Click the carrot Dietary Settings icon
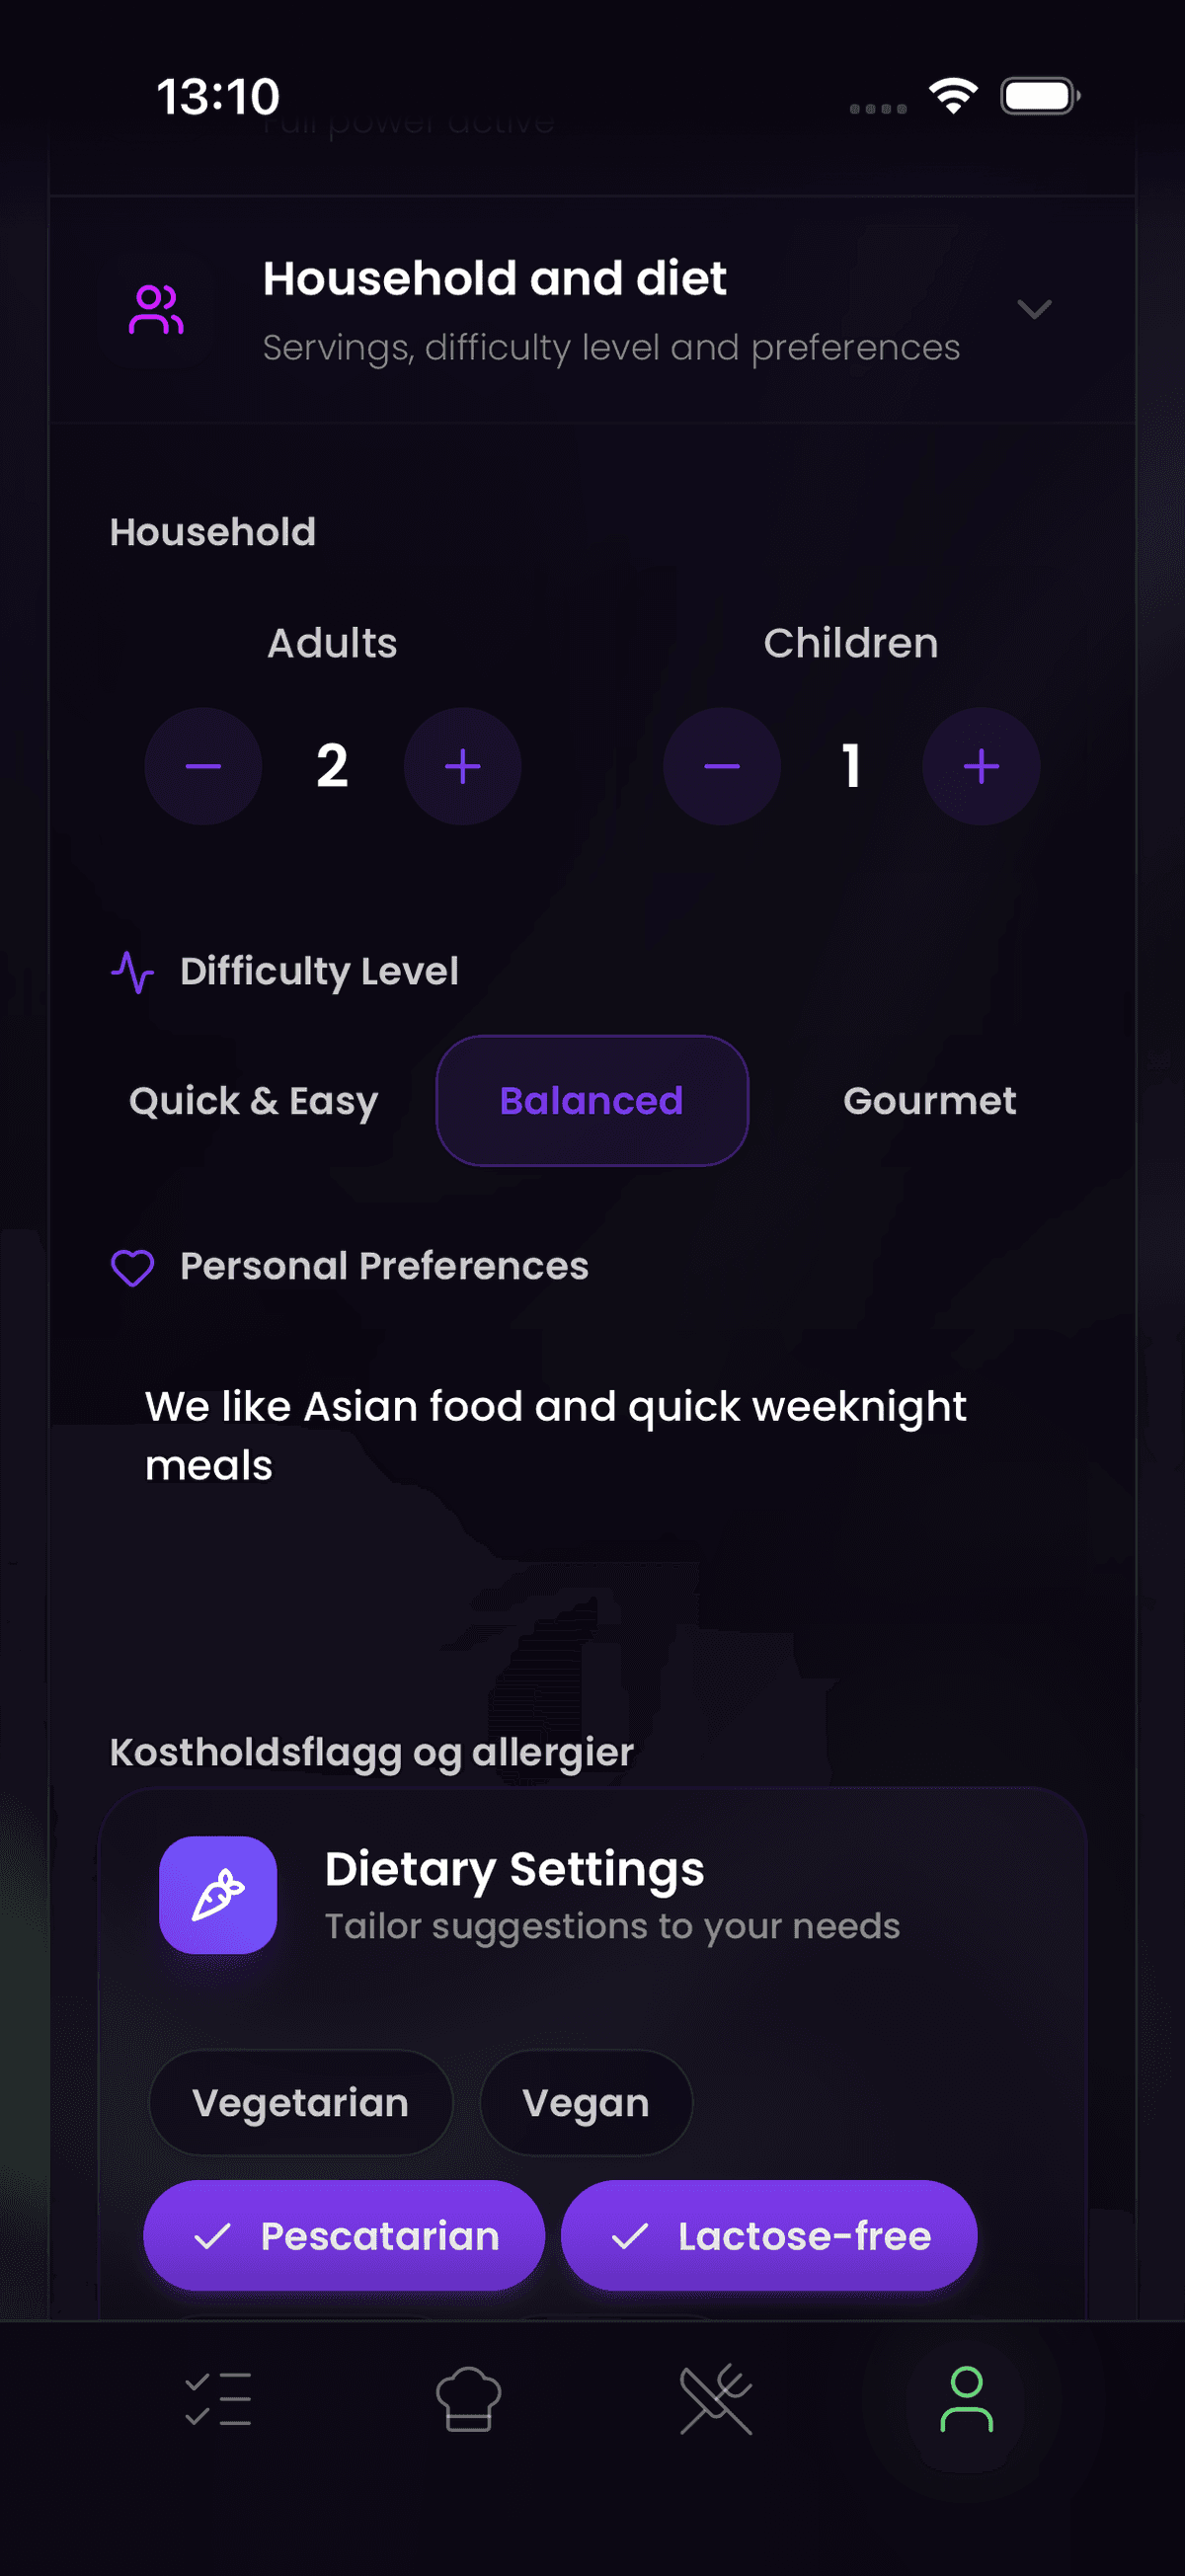 point(218,1894)
